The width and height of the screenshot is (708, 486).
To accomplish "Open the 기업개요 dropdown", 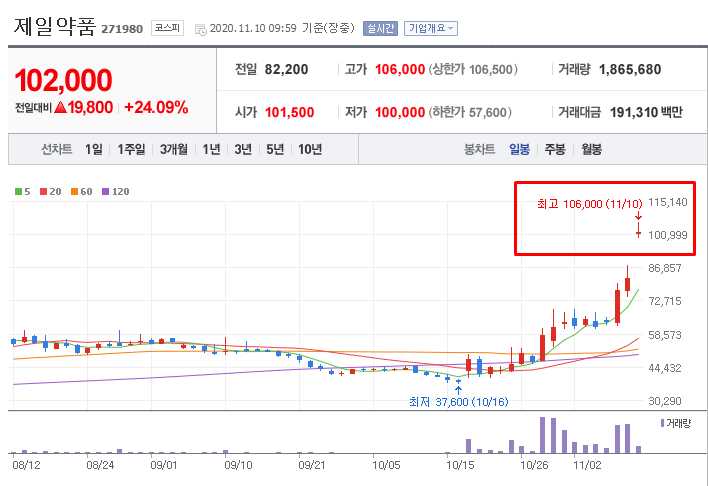I will (431, 28).
